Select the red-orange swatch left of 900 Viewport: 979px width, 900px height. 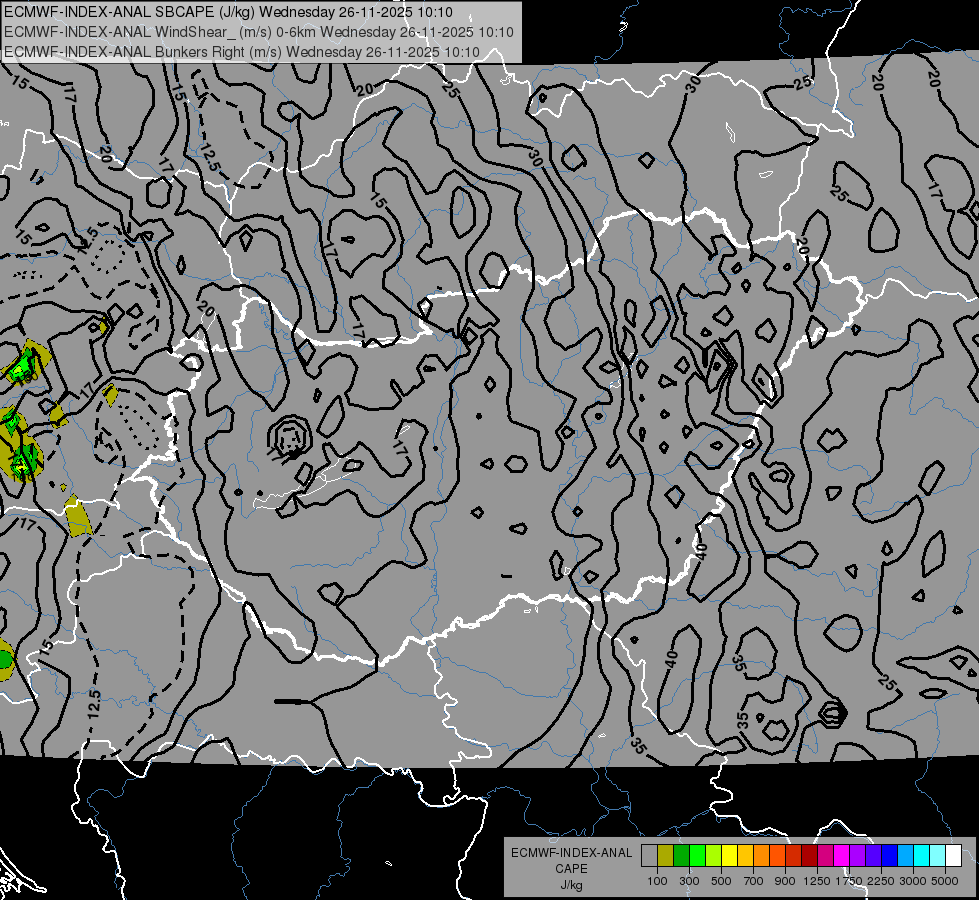click(x=777, y=856)
